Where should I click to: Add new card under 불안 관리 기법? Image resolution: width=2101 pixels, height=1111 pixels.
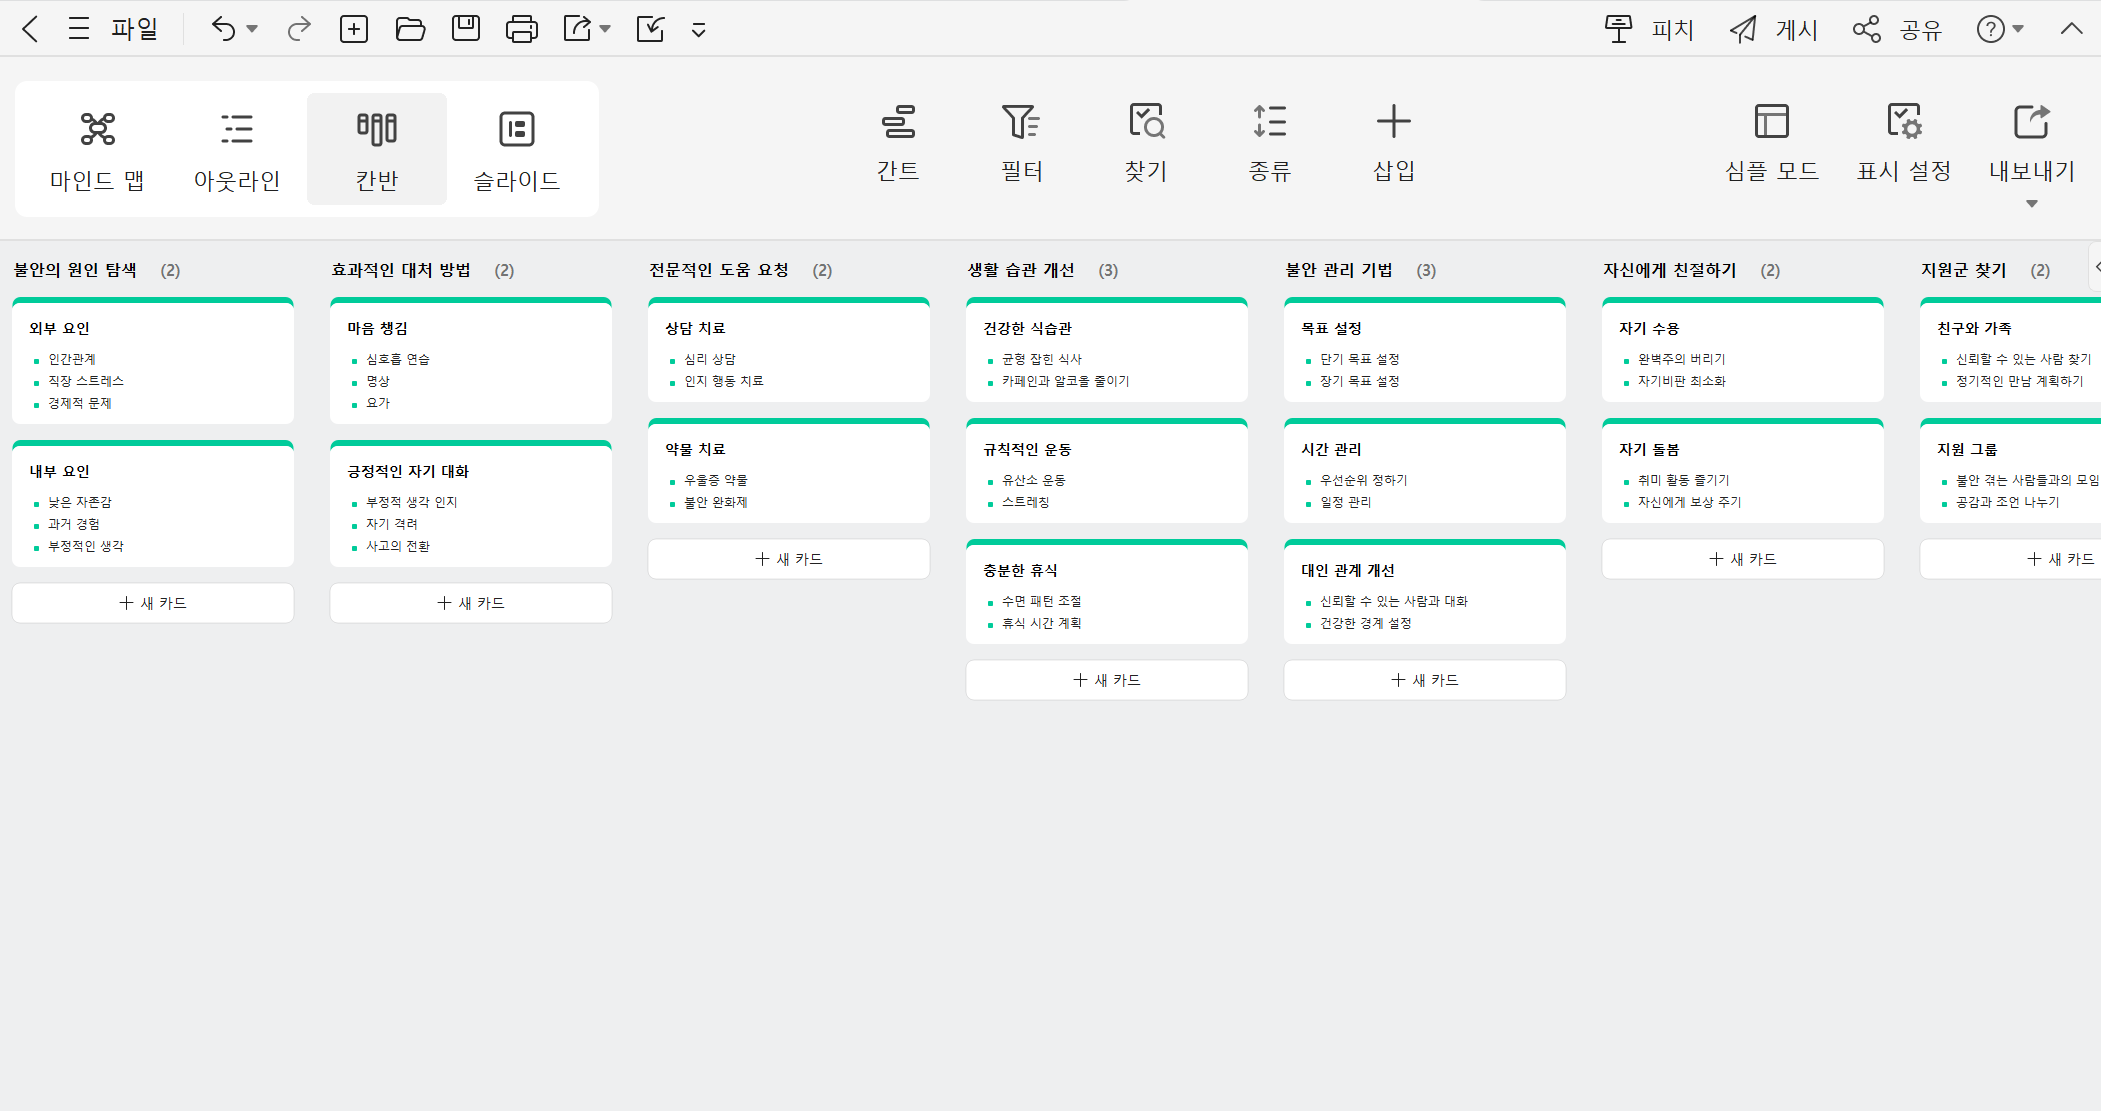tap(1425, 680)
